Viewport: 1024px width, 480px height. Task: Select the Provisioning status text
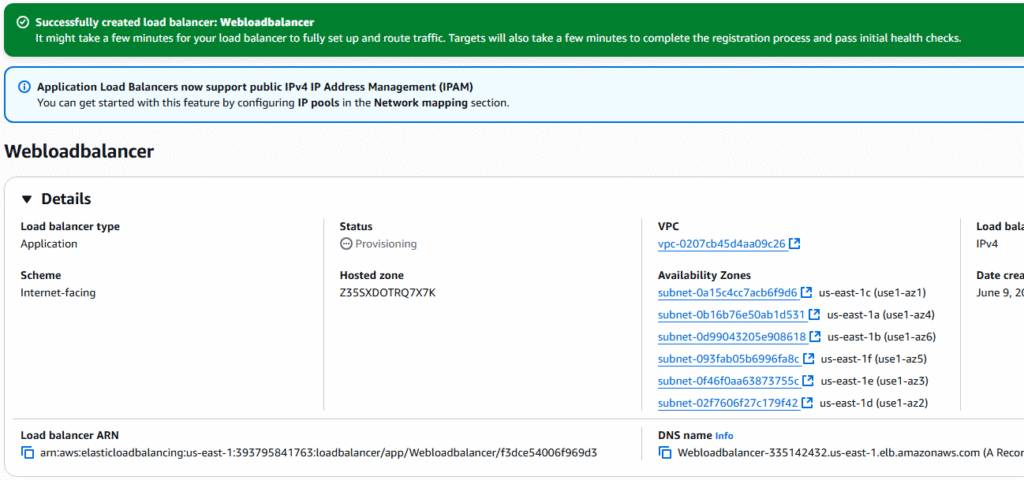pyautogui.click(x=386, y=244)
